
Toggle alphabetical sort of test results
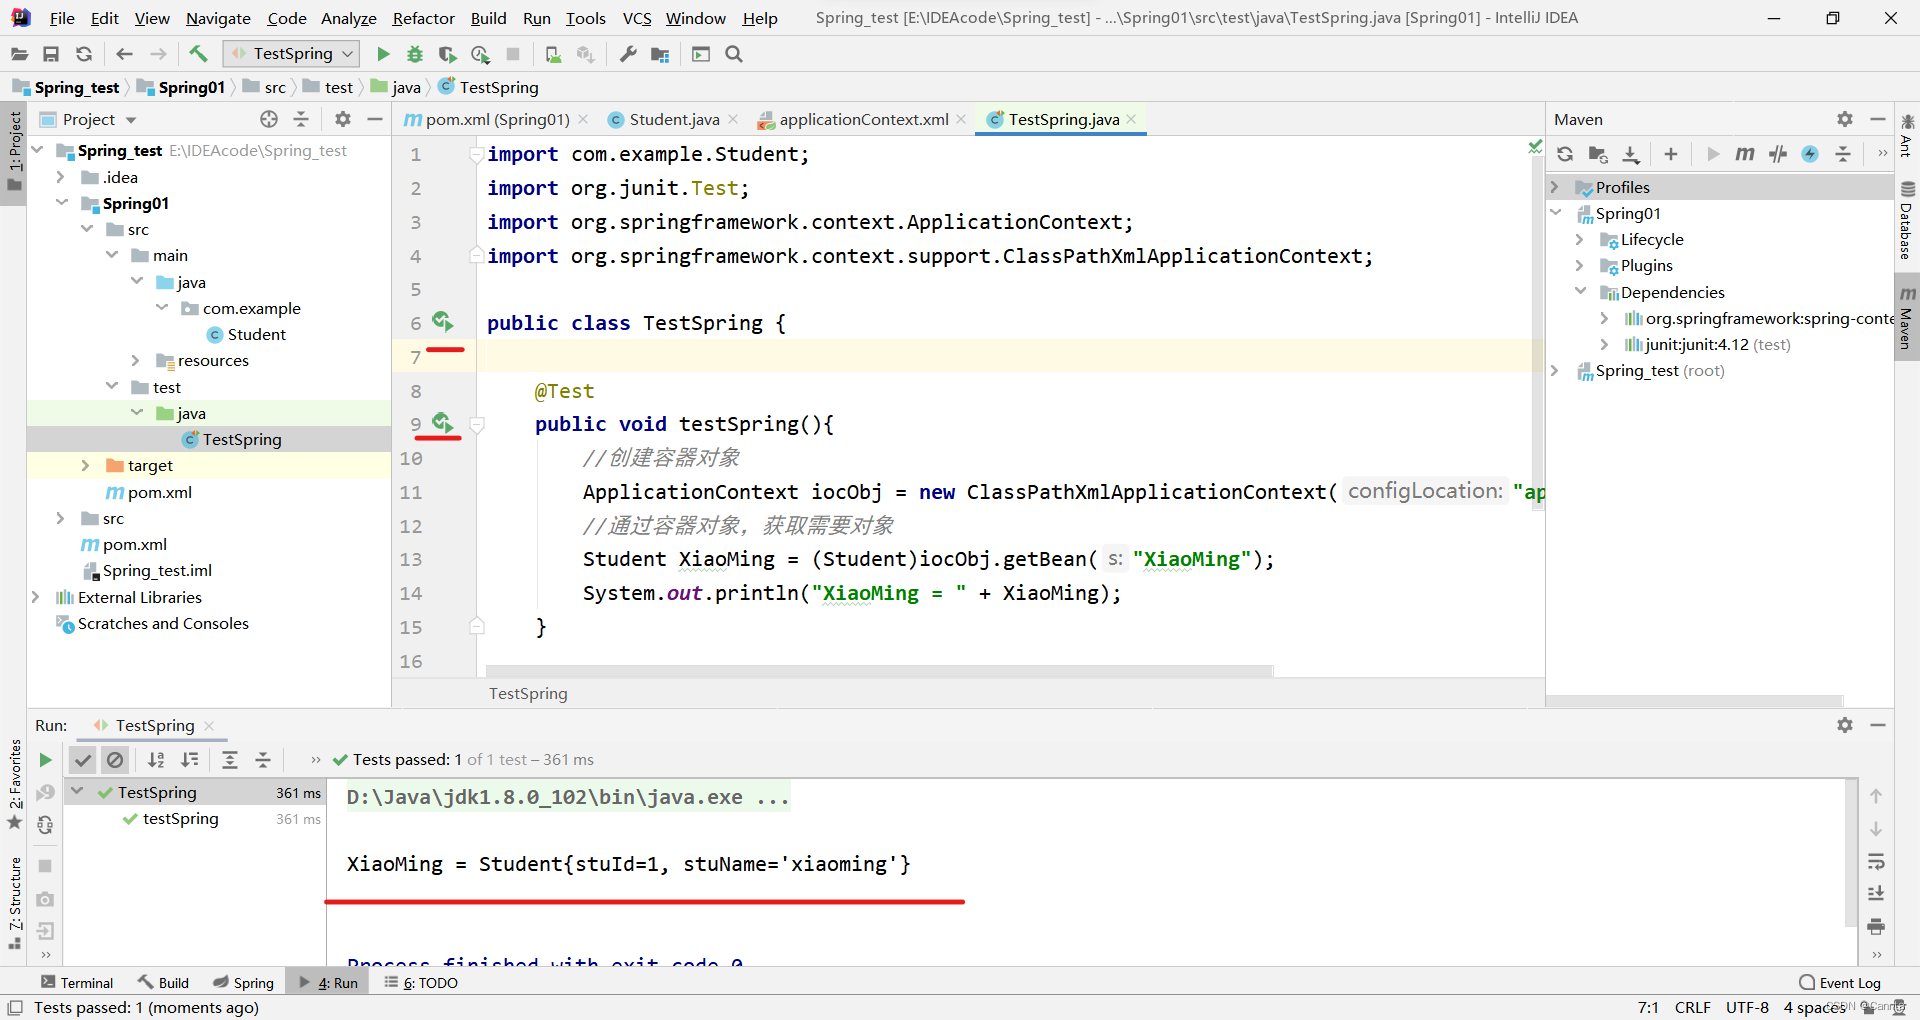pos(156,760)
